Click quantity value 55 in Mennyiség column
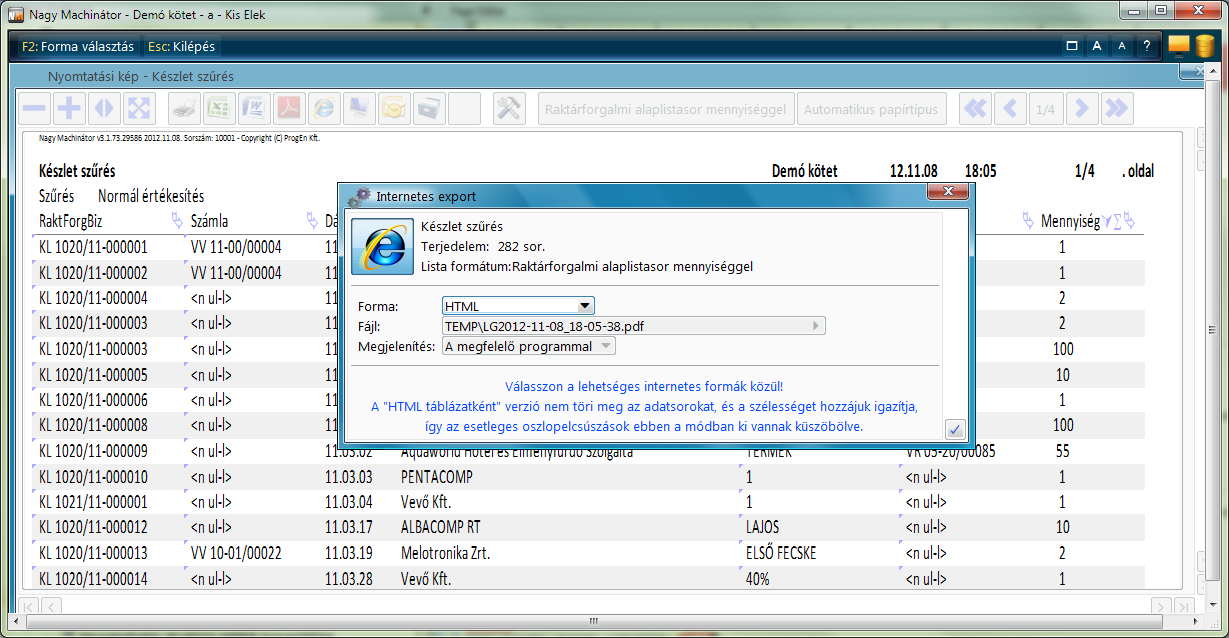1229x638 pixels. point(1062,451)
